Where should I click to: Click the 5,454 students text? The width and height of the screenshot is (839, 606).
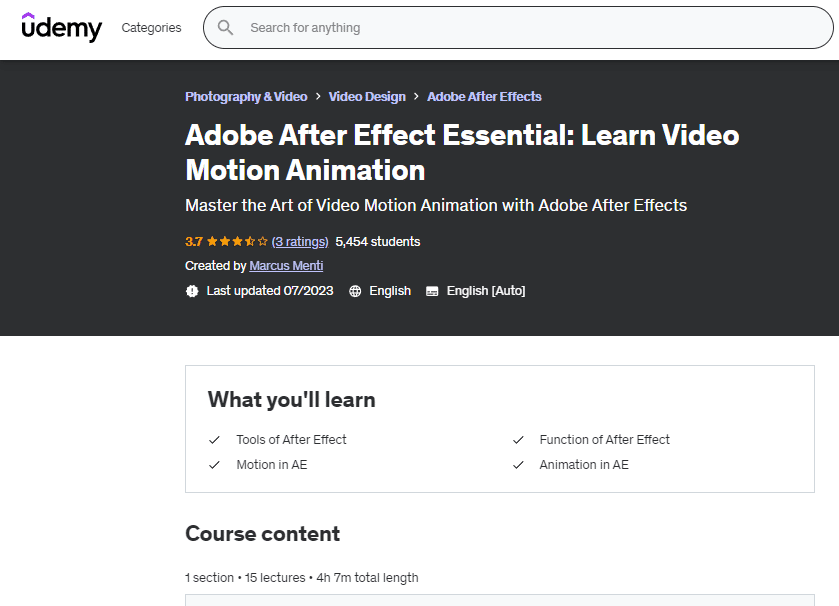tap(378, 242)
